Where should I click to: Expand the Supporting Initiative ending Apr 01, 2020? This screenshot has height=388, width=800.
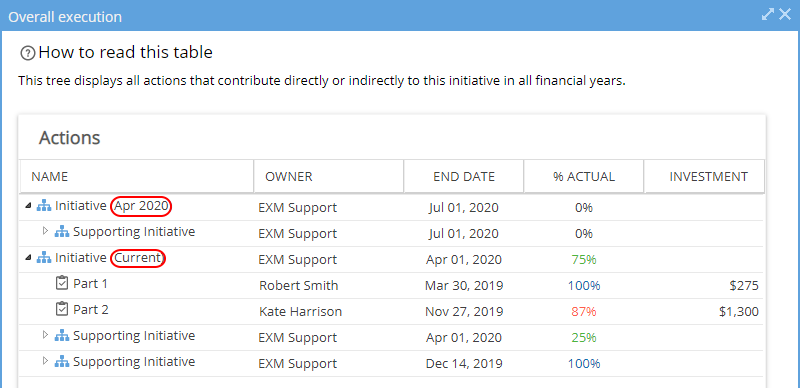(45, 335)
